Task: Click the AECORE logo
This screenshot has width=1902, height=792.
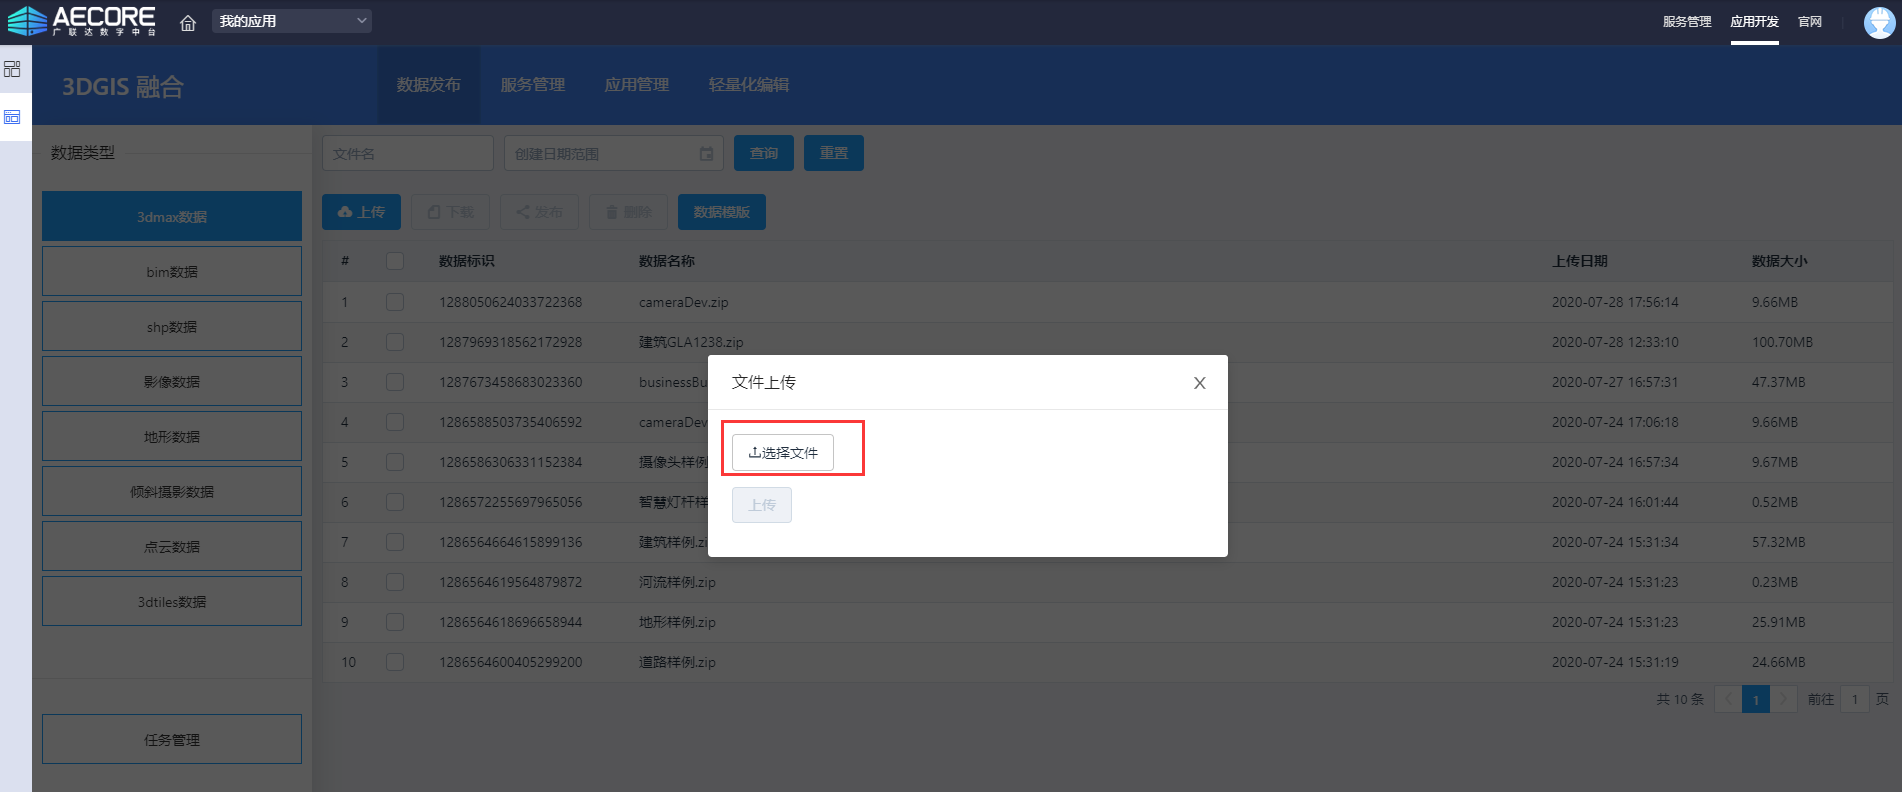Action: [x=83, y=21]
